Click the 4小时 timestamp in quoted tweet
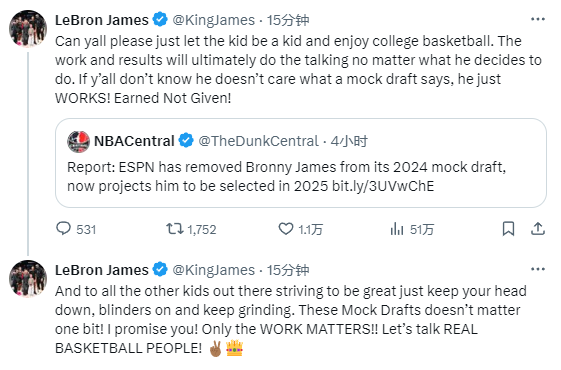561x370 pixels. tap(349, 141)
